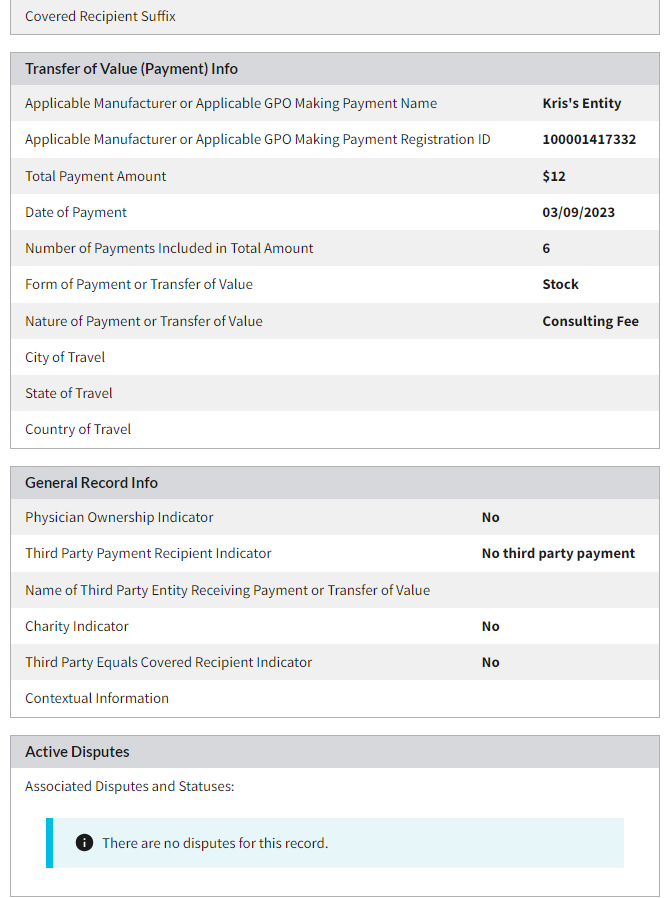The image size is (670, 898).
Task: Click the Charity Indicator row label
Action: point(77,626)
